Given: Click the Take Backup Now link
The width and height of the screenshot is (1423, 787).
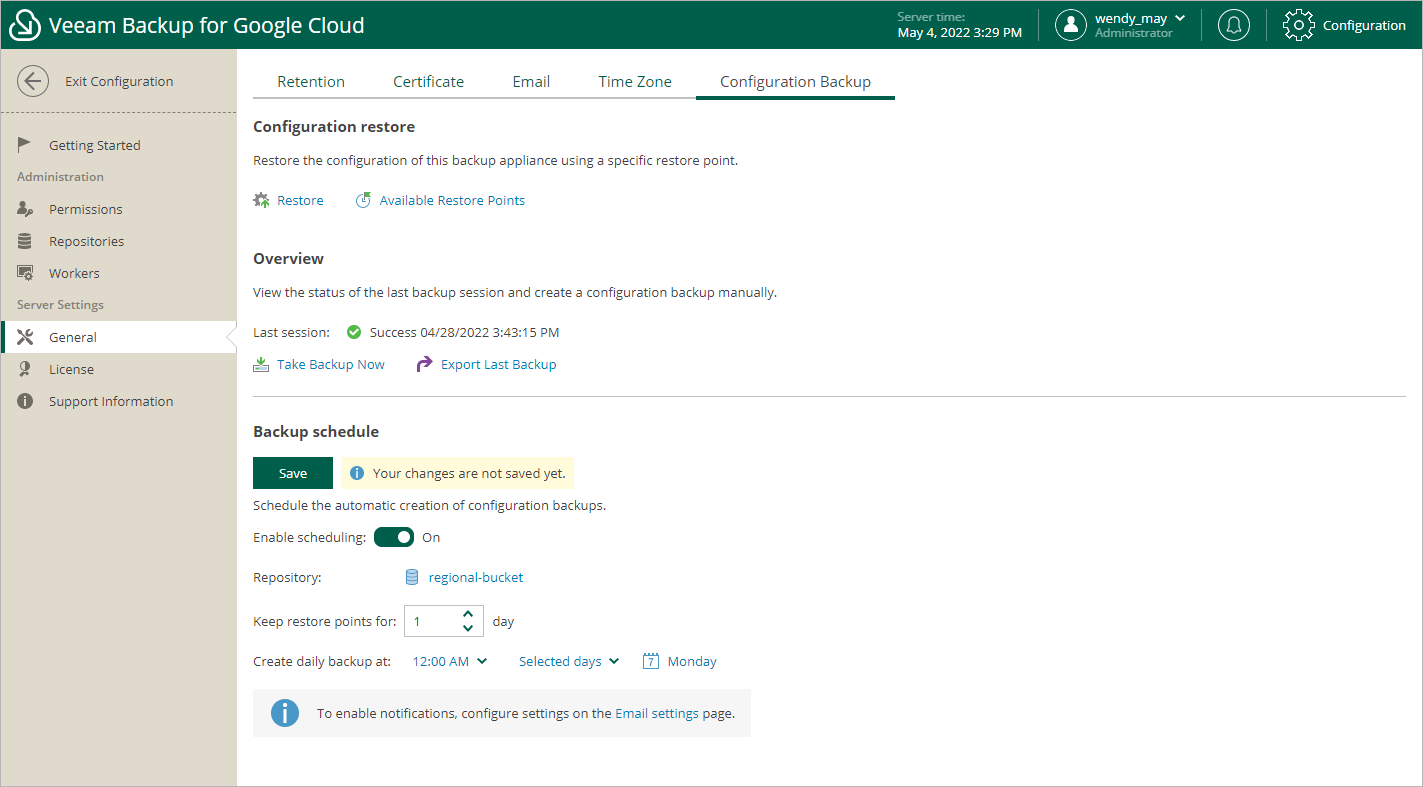Looking at the screenshot, I should (x=331, y=364).
